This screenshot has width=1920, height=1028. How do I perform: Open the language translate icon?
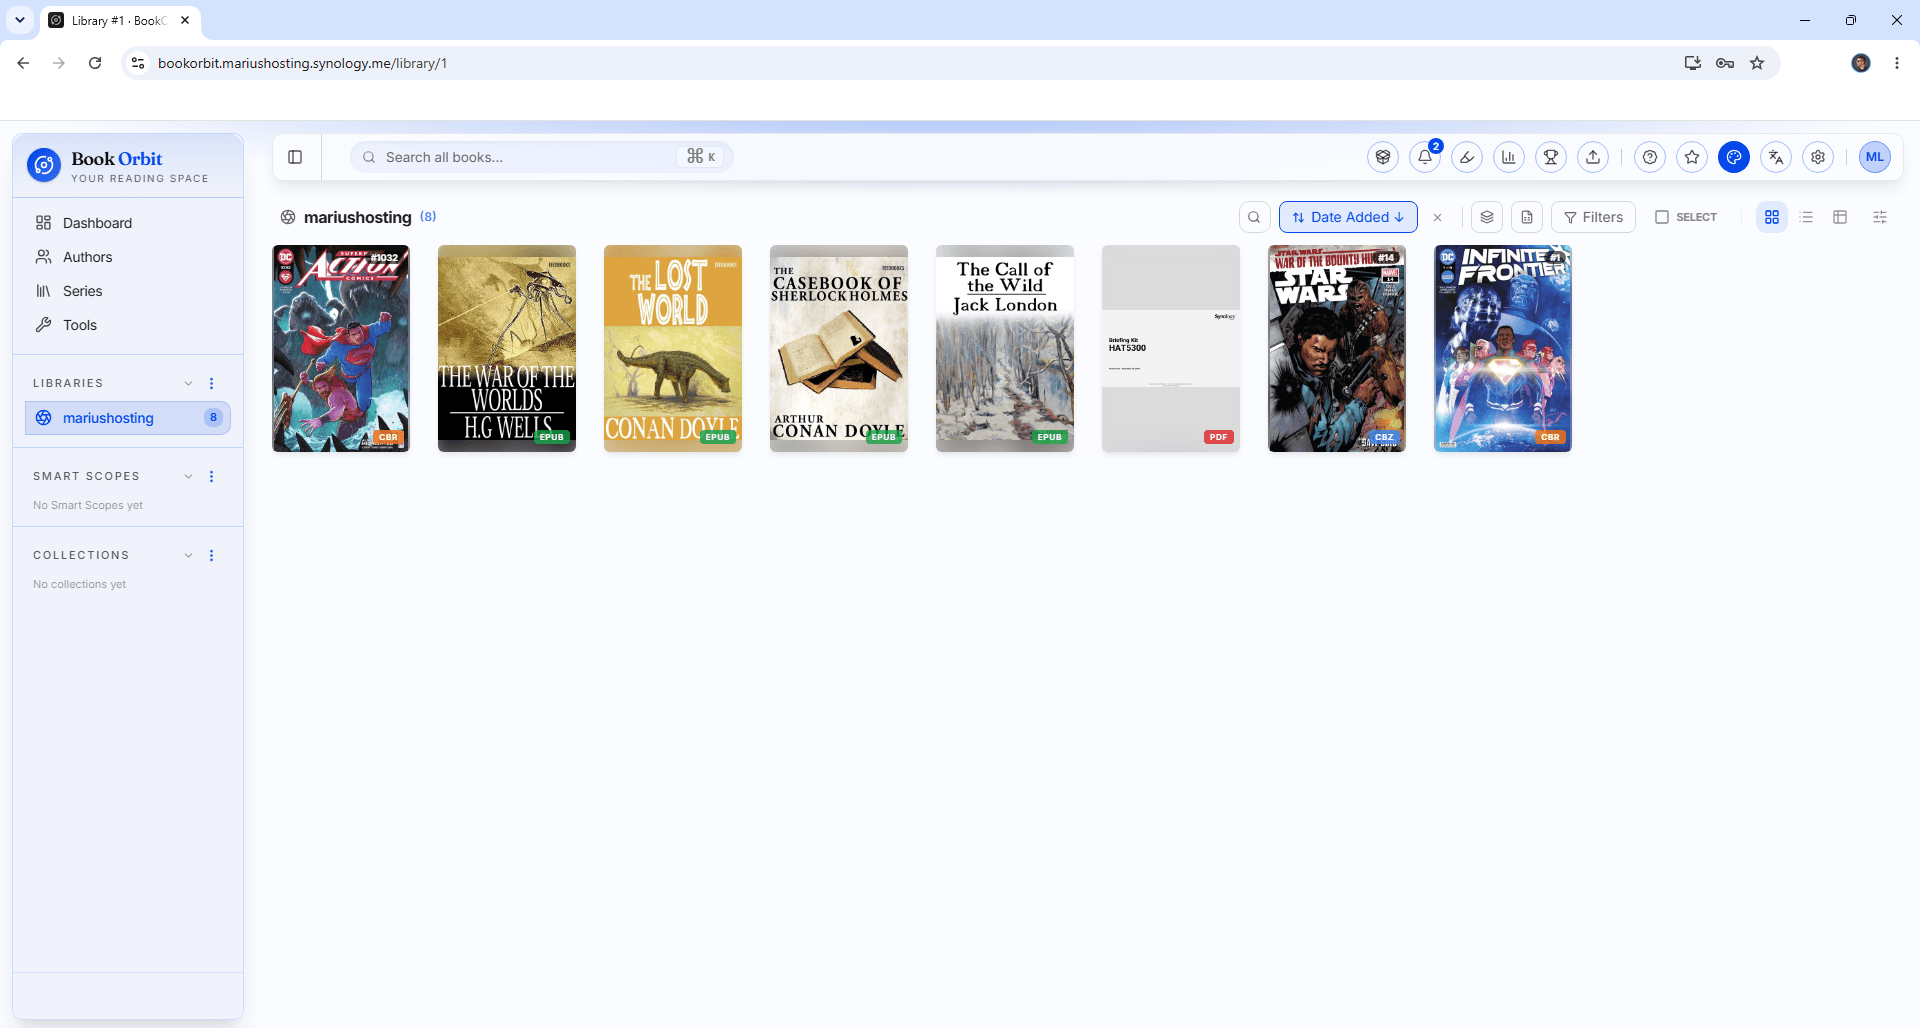click(x=1776, y=157)
